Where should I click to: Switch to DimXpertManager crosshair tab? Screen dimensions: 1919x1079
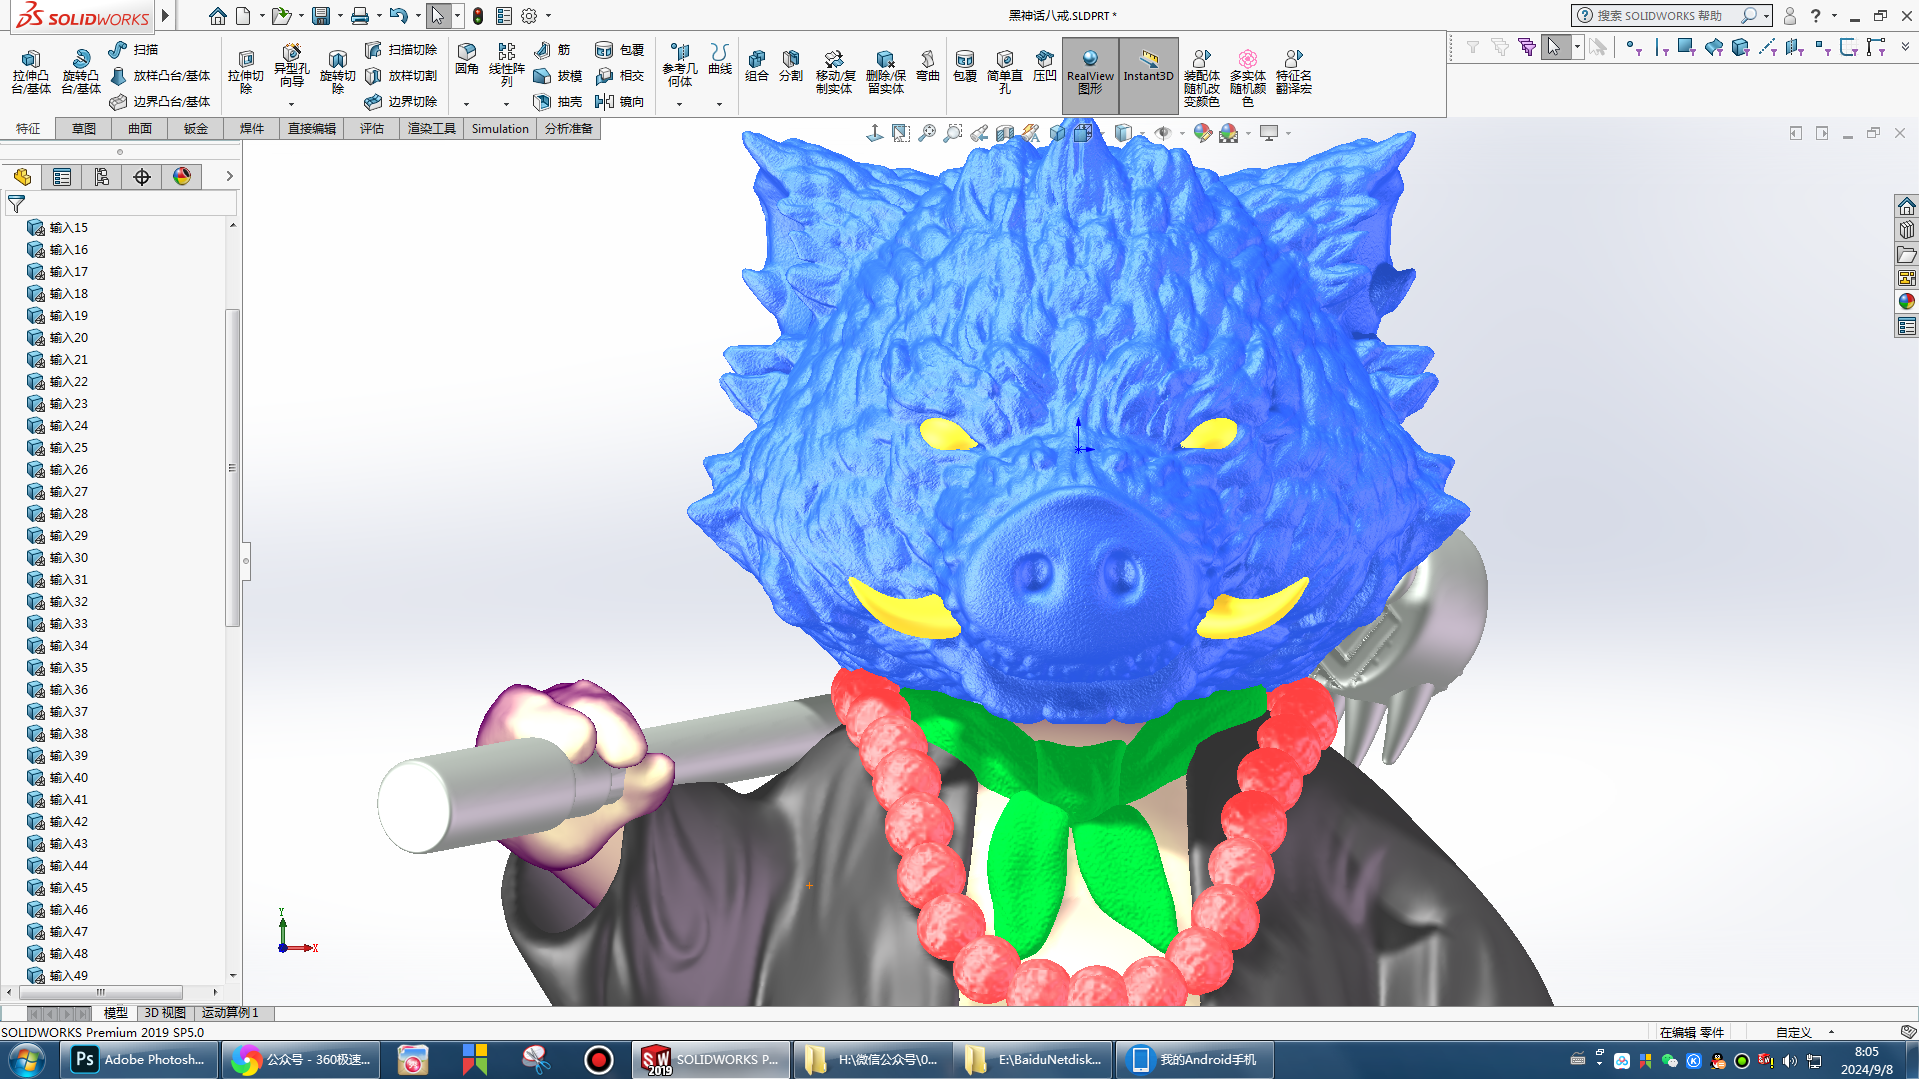pyautogui.click(x=142, y=177)
